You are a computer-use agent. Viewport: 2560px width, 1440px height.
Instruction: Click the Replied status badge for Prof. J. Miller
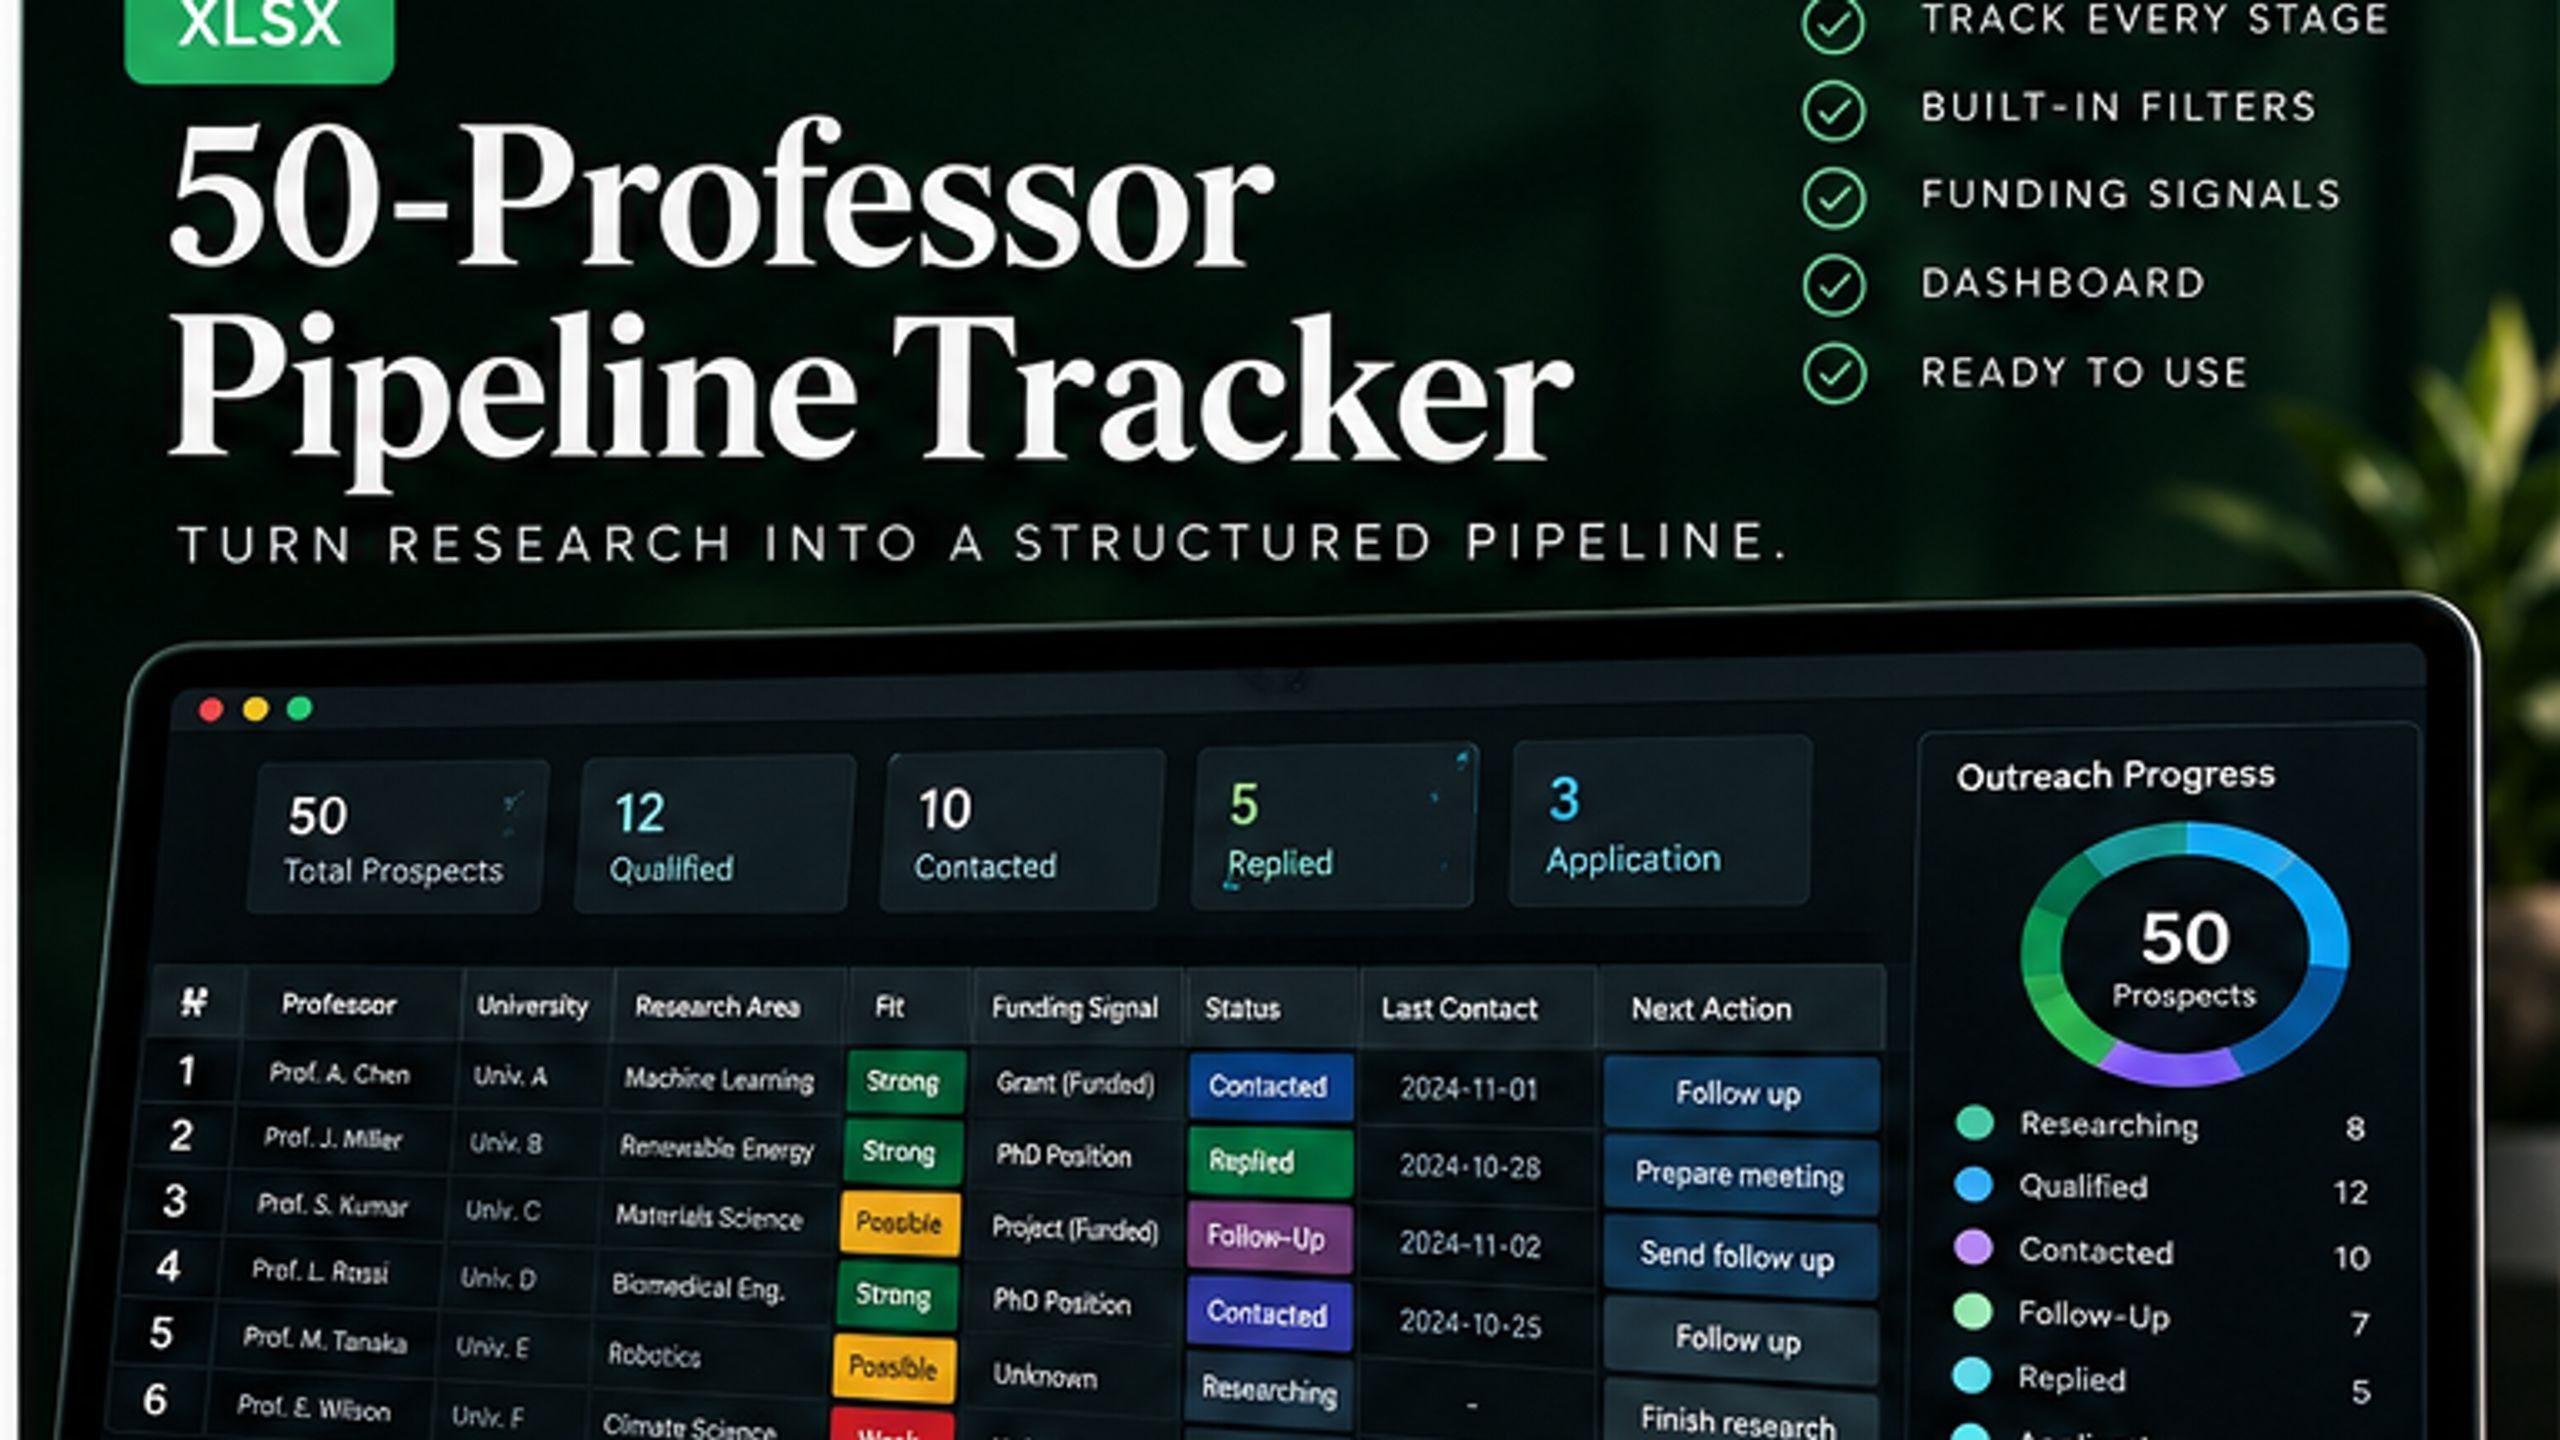(1269, 1161)
